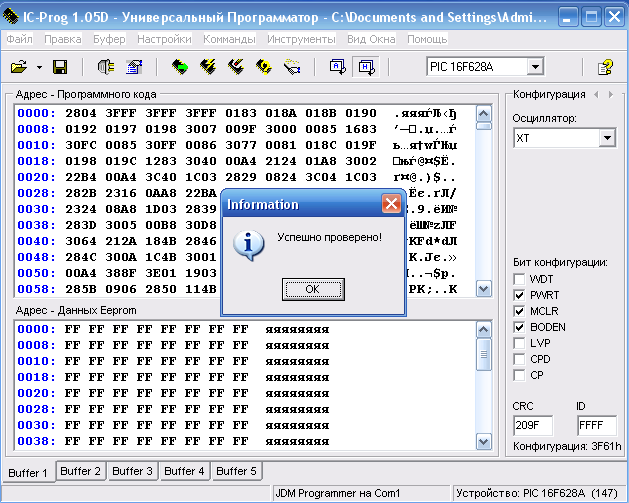Viewport: 629px width, 503px height.
Task: Click the help question mark icon
Action: (x=605, y=67)
